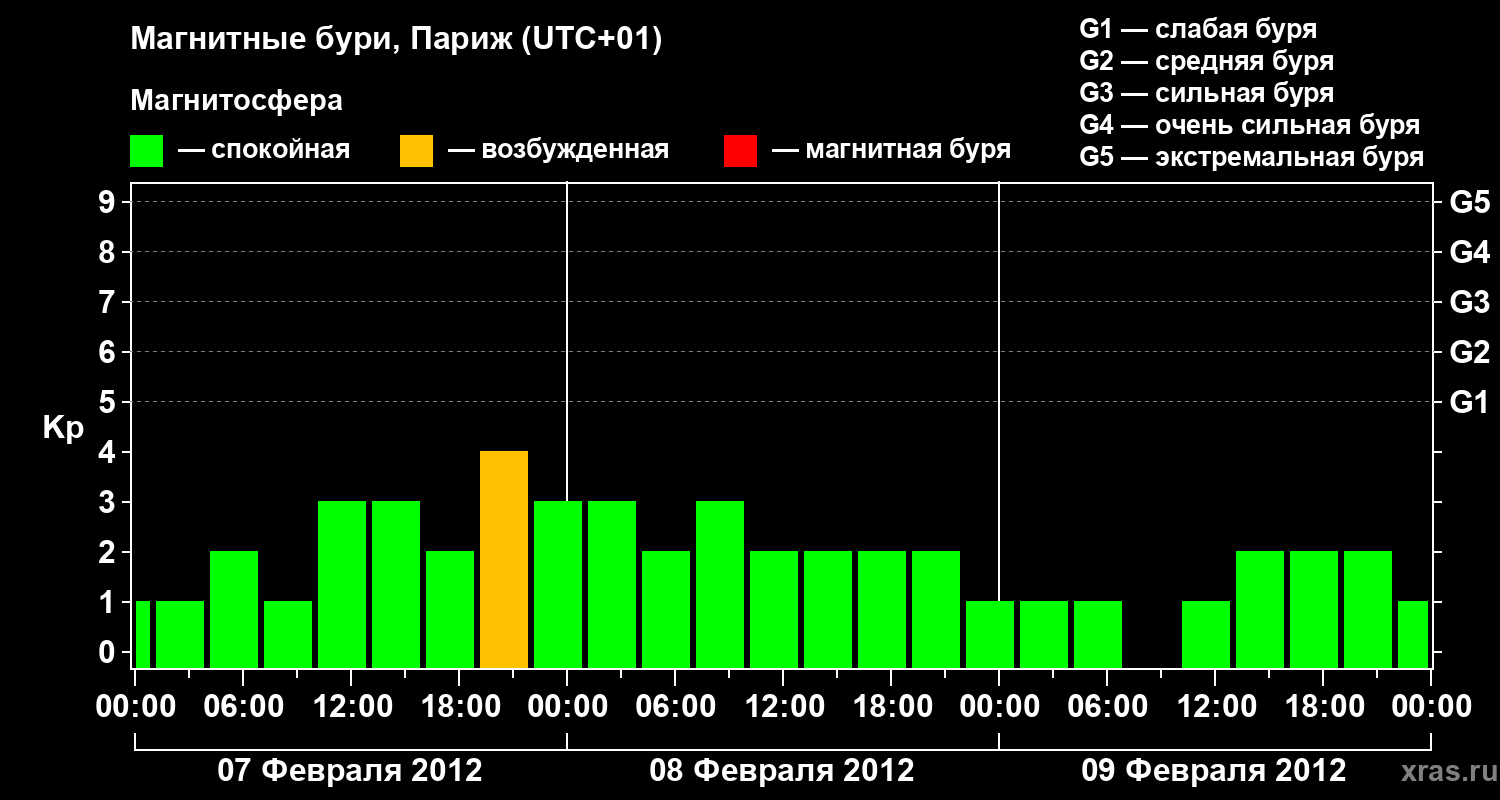Screen dimensions: 1500x800
Task: Click 'G5 — экстремальная буря' legend line
Action: (1252, 157)
